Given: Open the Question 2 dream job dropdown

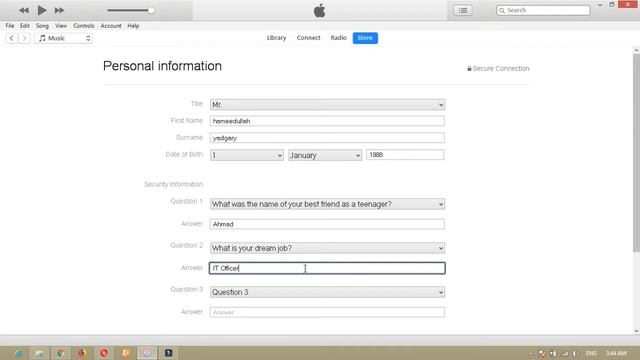Looking at the screenshot, I should tap(327, 248).
